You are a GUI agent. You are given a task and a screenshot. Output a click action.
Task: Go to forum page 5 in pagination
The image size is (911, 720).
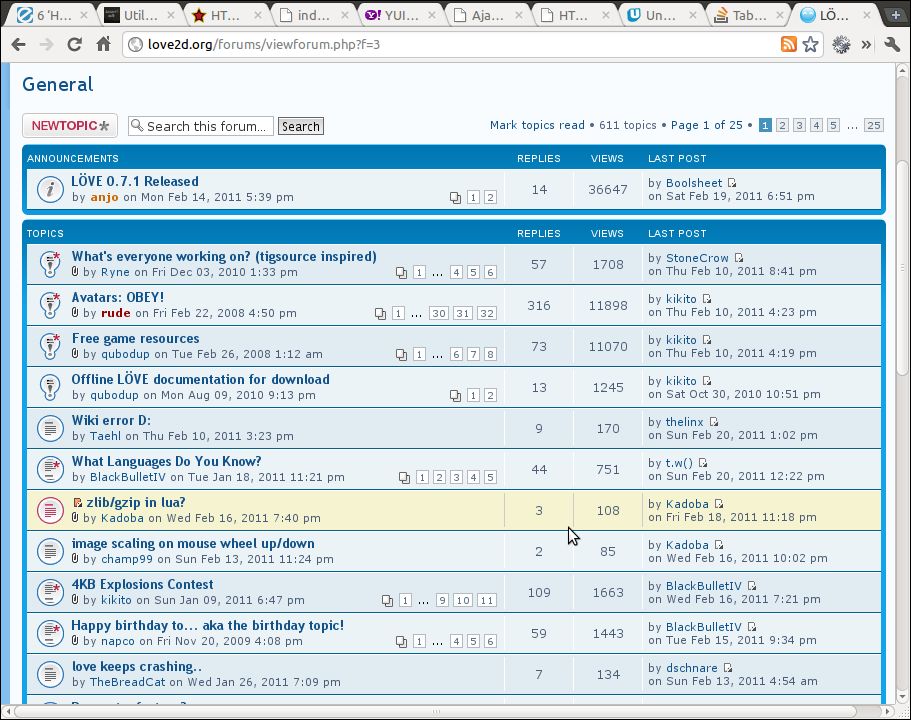(833, 125)
